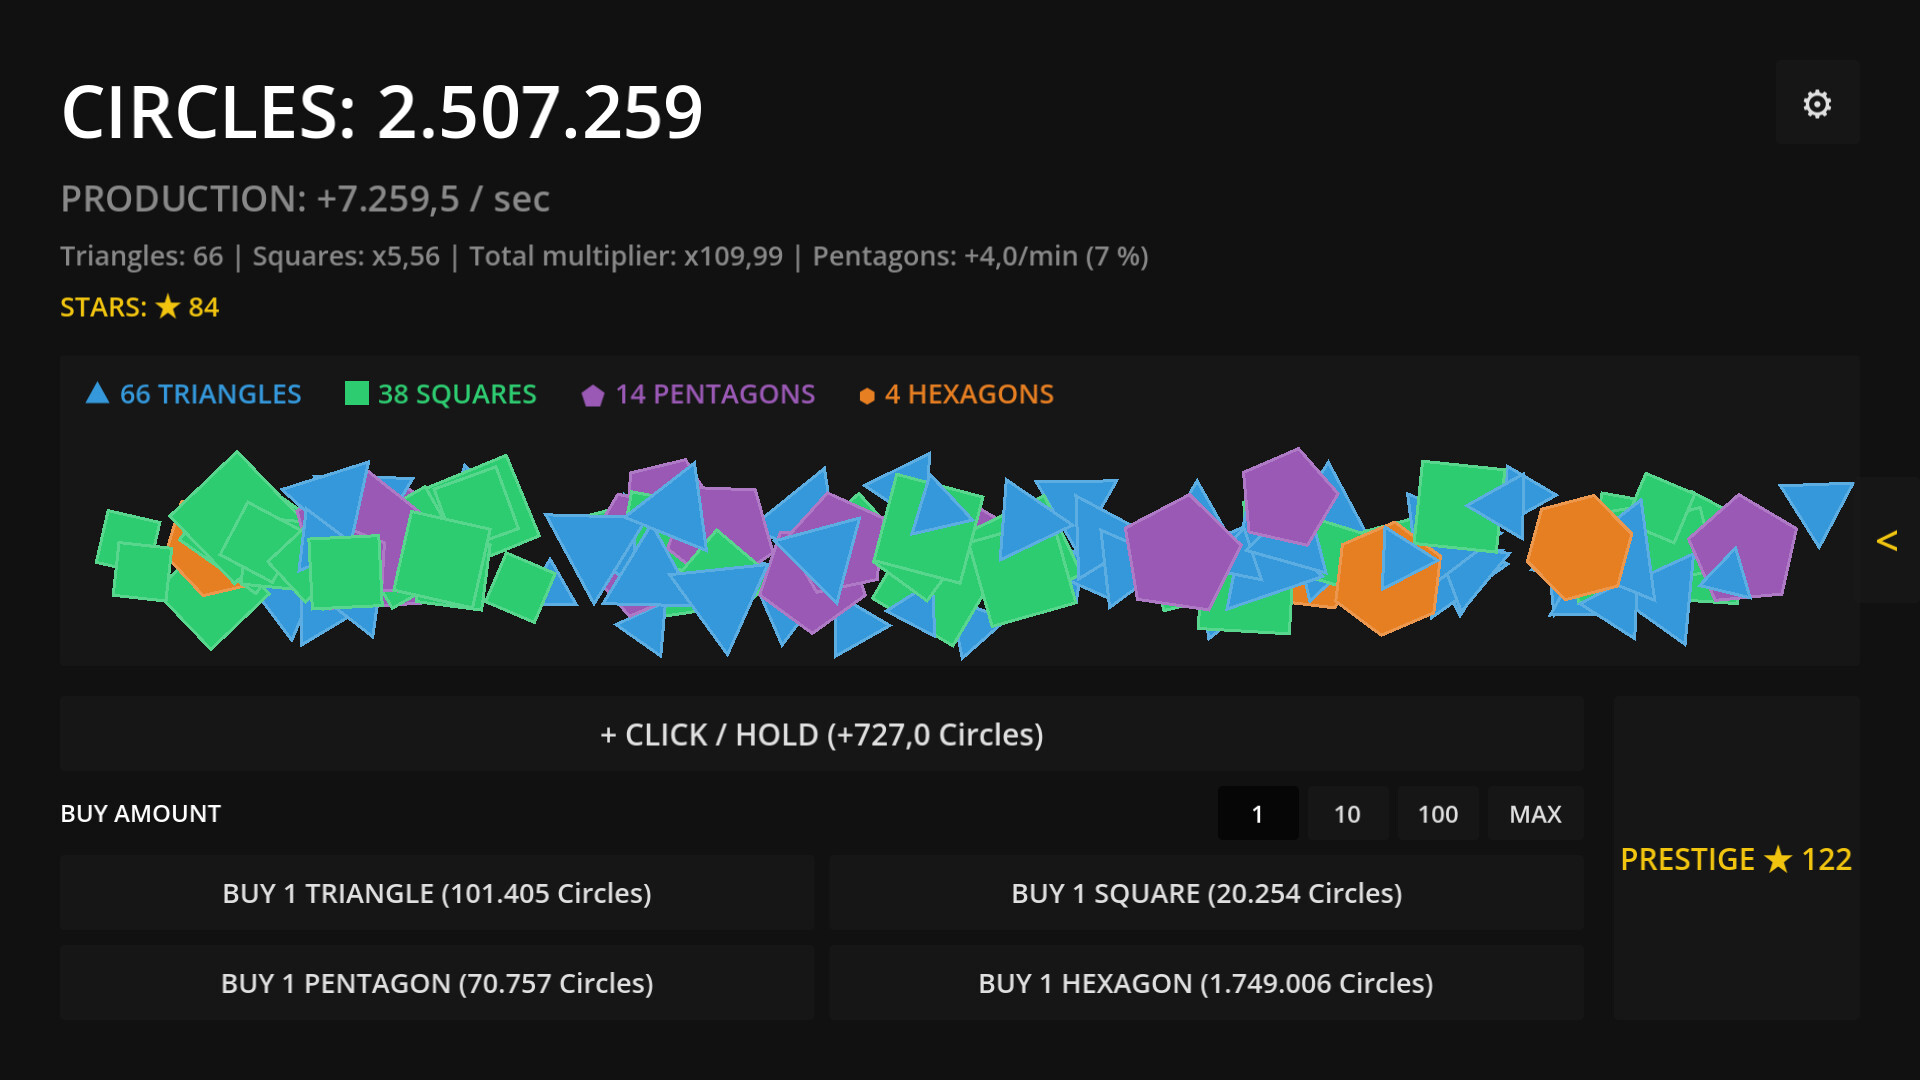The height and width of the screenshot is (1080, 1920).
Task: Click the large orange hexagon near the right side
Action: 1579,547
